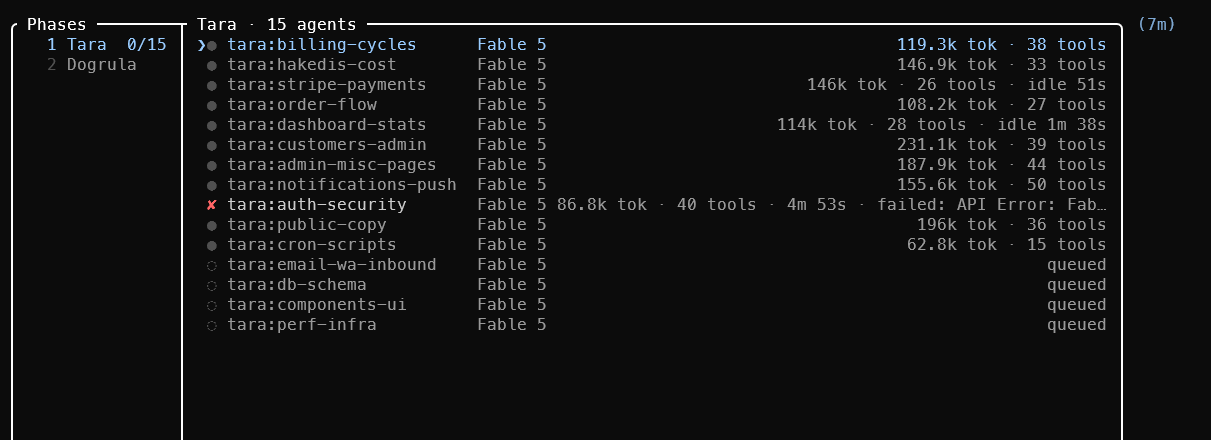
Task: Click the queued circle beside tara:email-wa-inbound
Action: pos(211,265)
